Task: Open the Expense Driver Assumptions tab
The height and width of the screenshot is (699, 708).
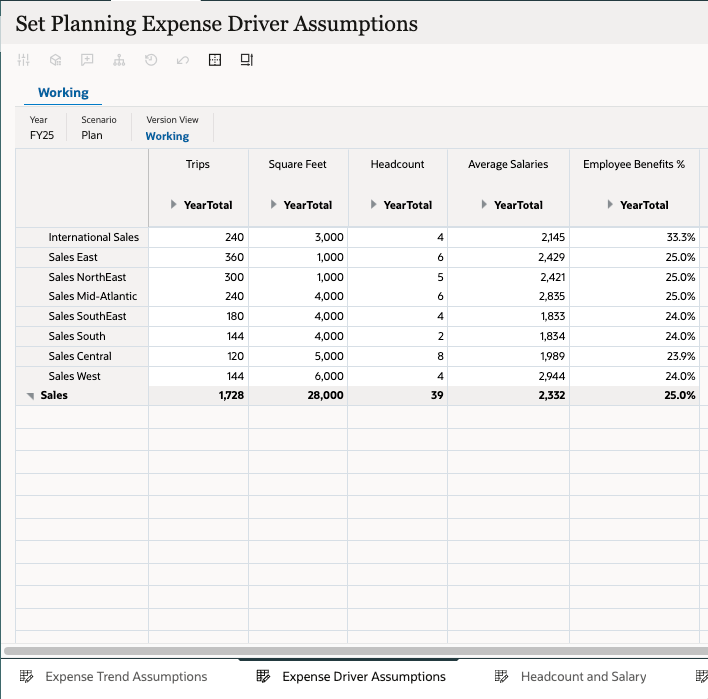Action: coord(363,676)
